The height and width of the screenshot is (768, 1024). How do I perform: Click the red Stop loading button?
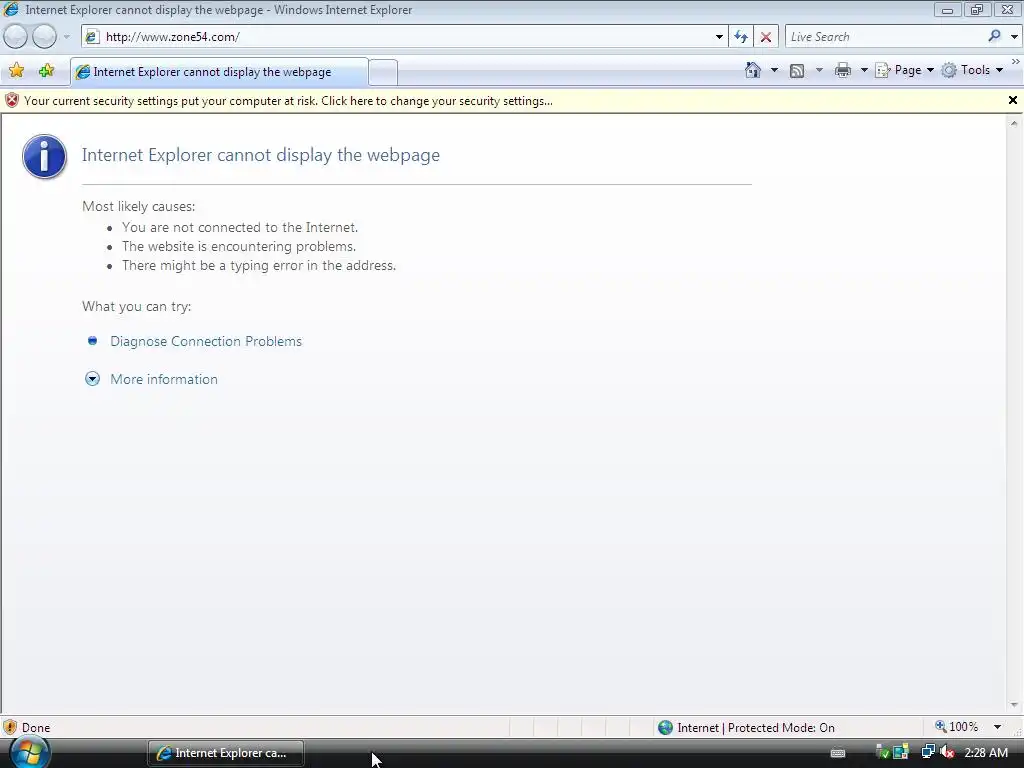(765, 37)
